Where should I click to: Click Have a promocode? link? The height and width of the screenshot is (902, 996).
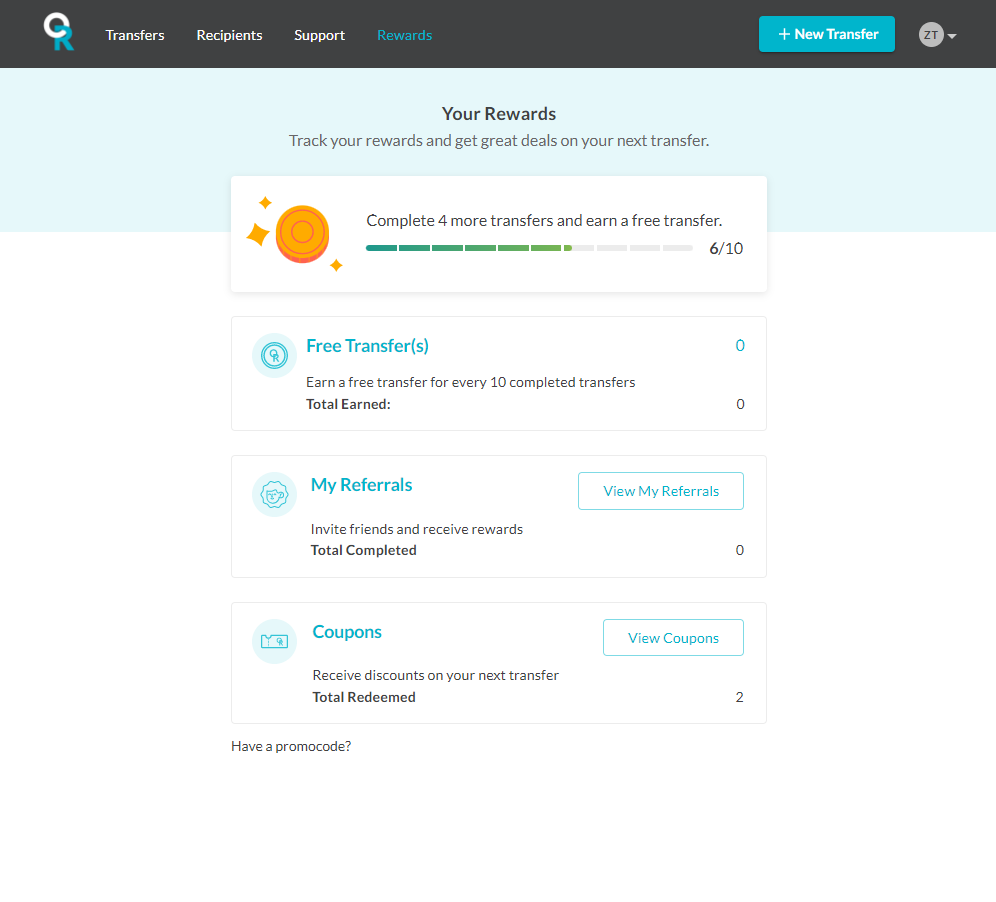pos(291,746)
